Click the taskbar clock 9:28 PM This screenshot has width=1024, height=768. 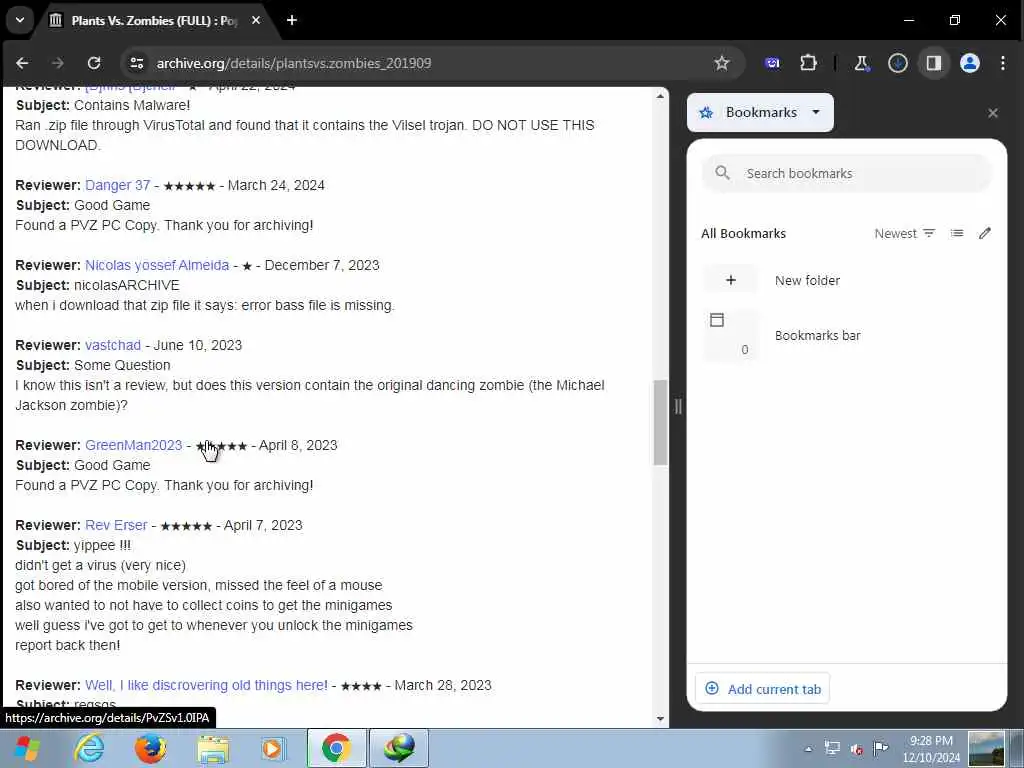pos(931,748)
